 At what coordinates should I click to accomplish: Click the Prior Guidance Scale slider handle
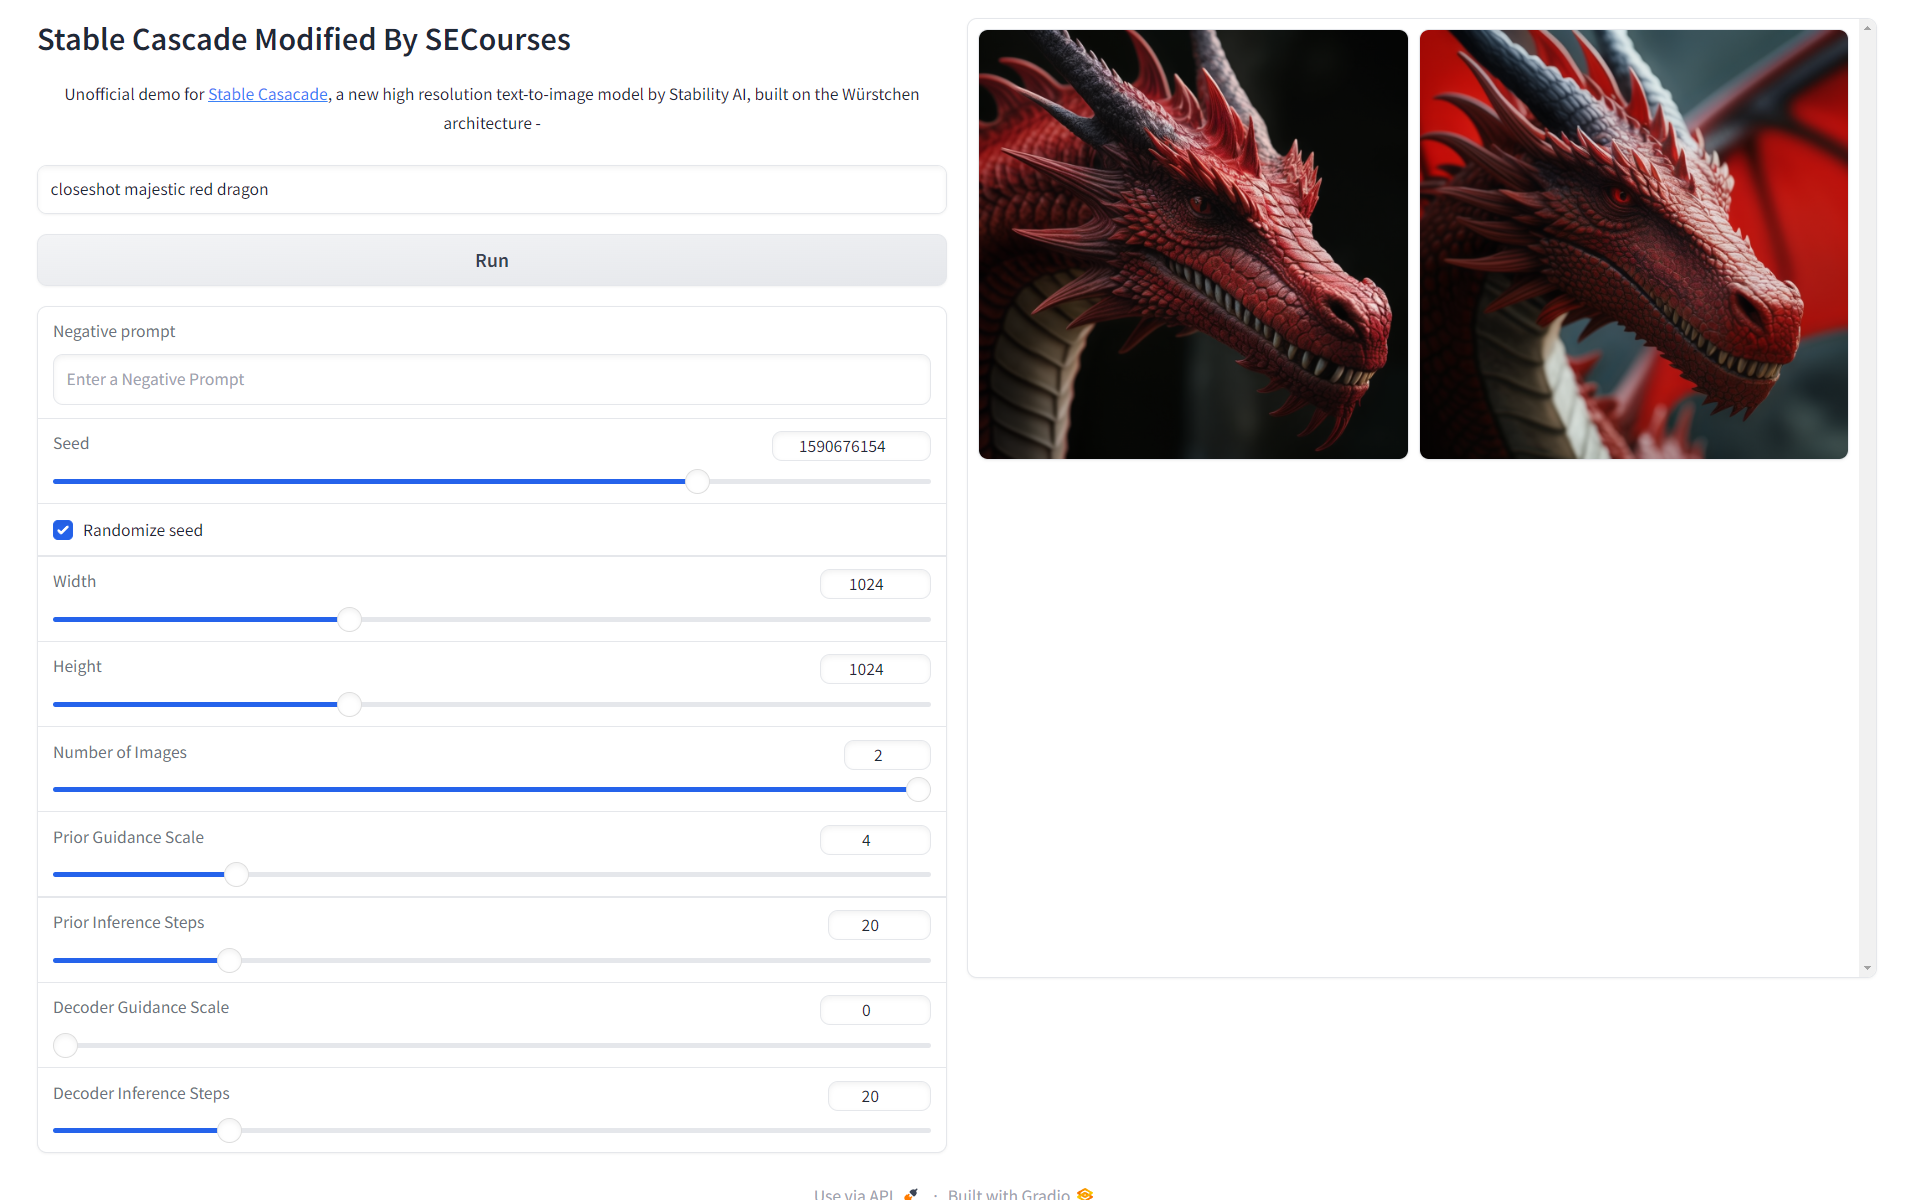pos(236,875)
